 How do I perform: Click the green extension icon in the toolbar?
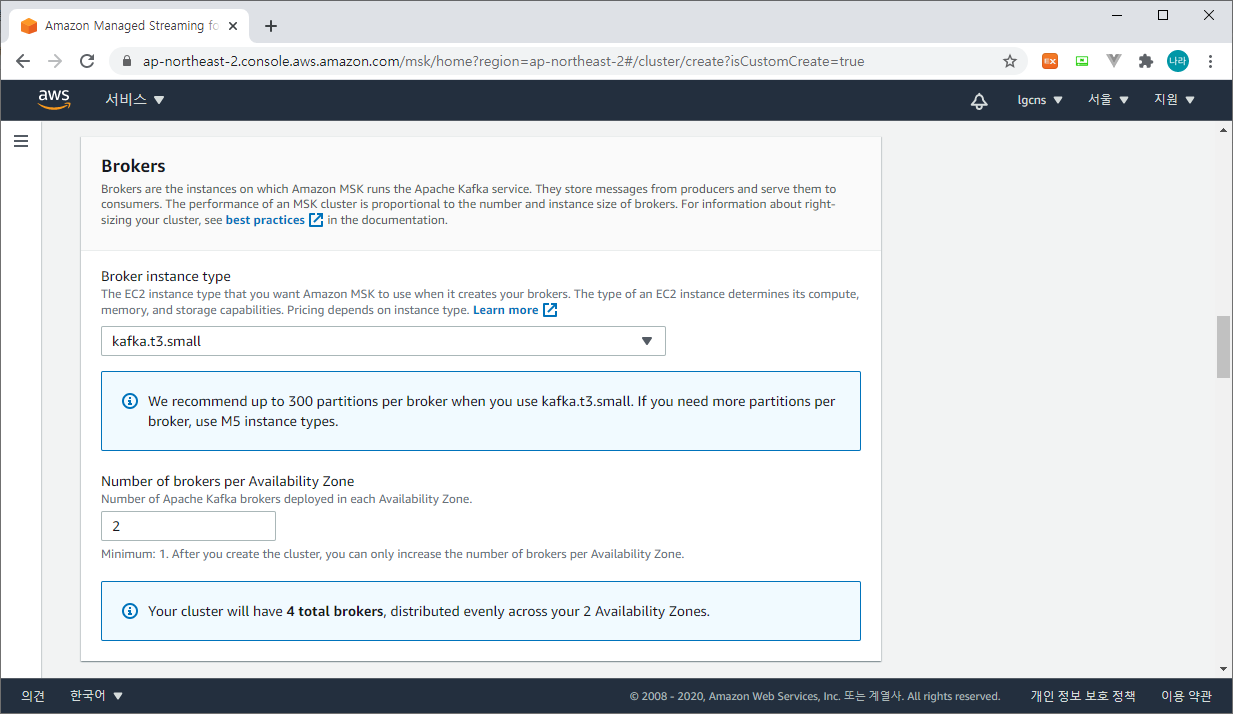pos(1082,61)
